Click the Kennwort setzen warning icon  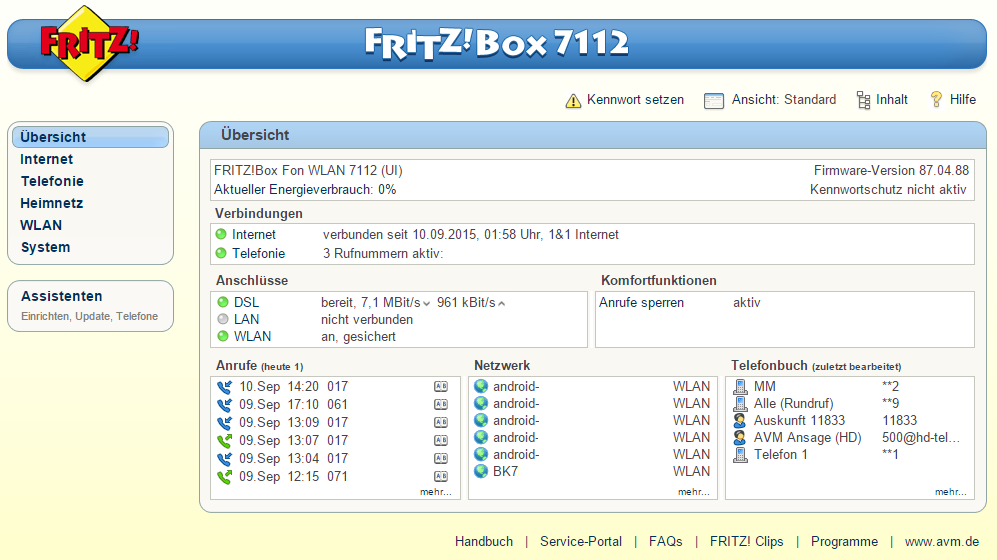pyautogui.click(x=573, y=100)
